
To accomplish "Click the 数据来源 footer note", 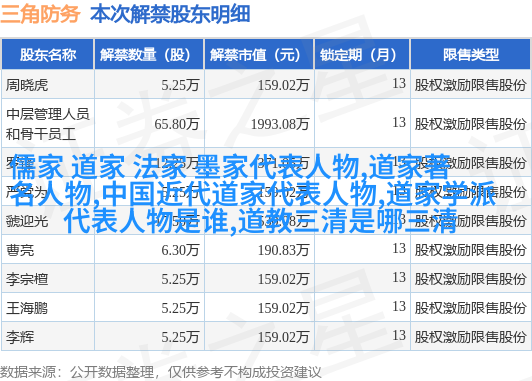I will (x=160, y=372).
